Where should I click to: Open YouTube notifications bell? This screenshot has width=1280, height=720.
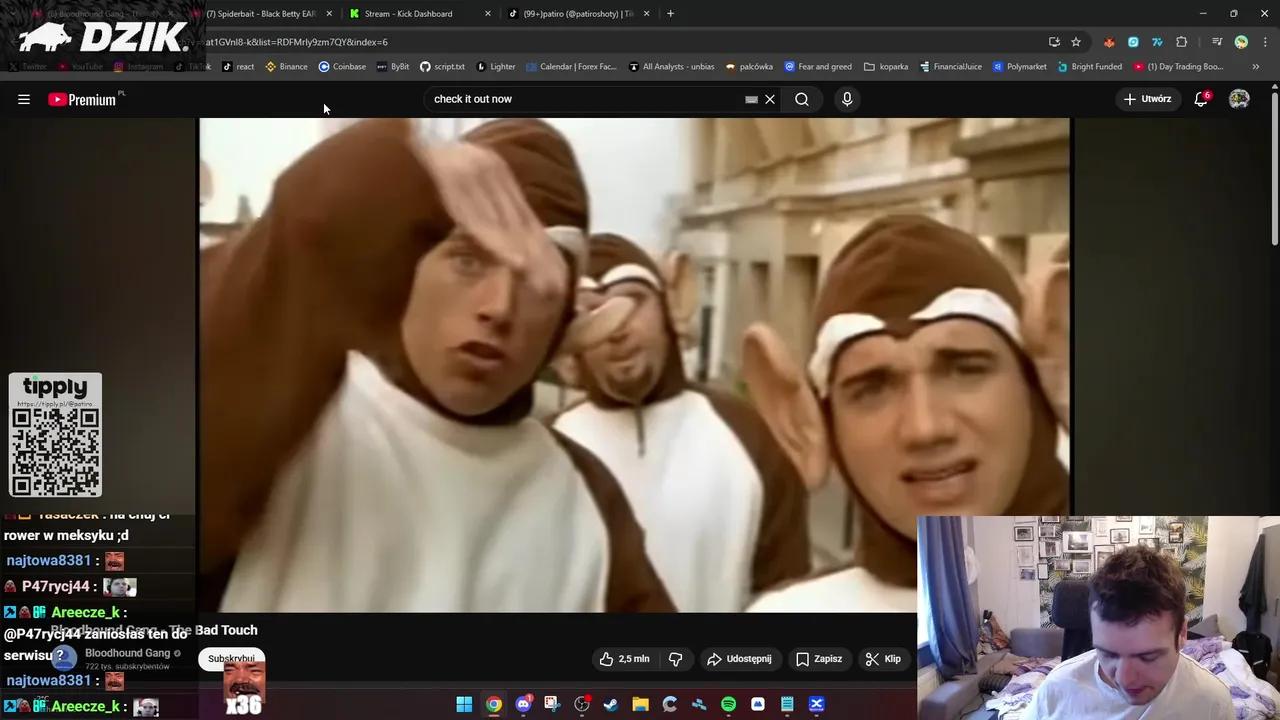coord(1201,99)
